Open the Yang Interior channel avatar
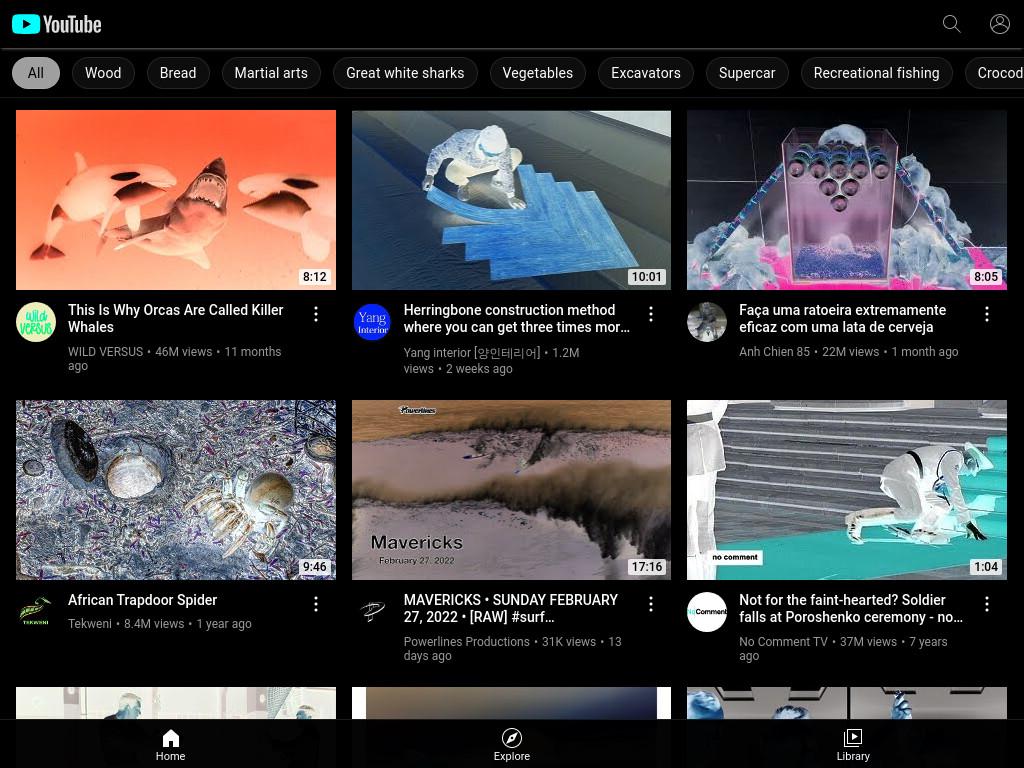The width and height of the screenshot is (1024, 768). tap(372, 322)
